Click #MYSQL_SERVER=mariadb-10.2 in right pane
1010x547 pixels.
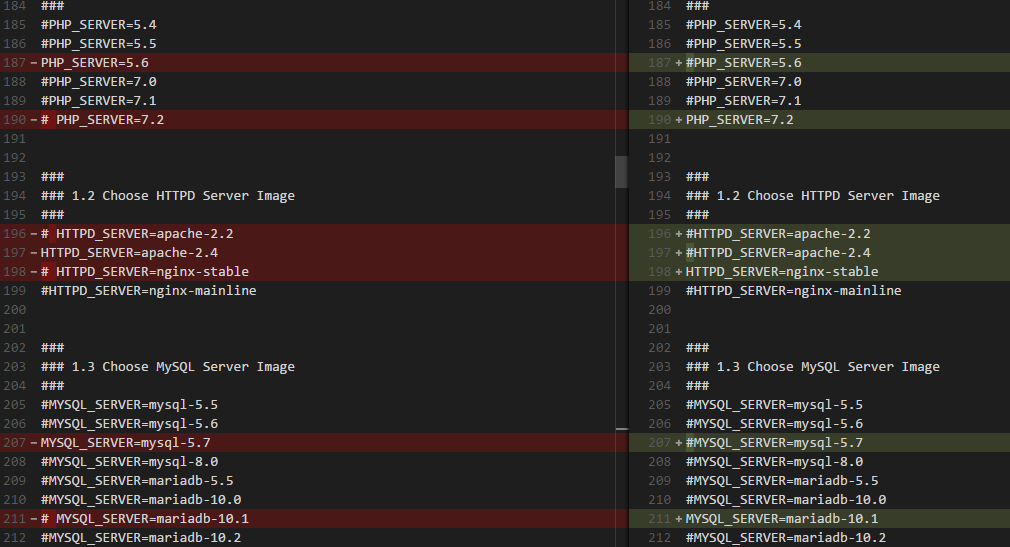tap(786, 538)
